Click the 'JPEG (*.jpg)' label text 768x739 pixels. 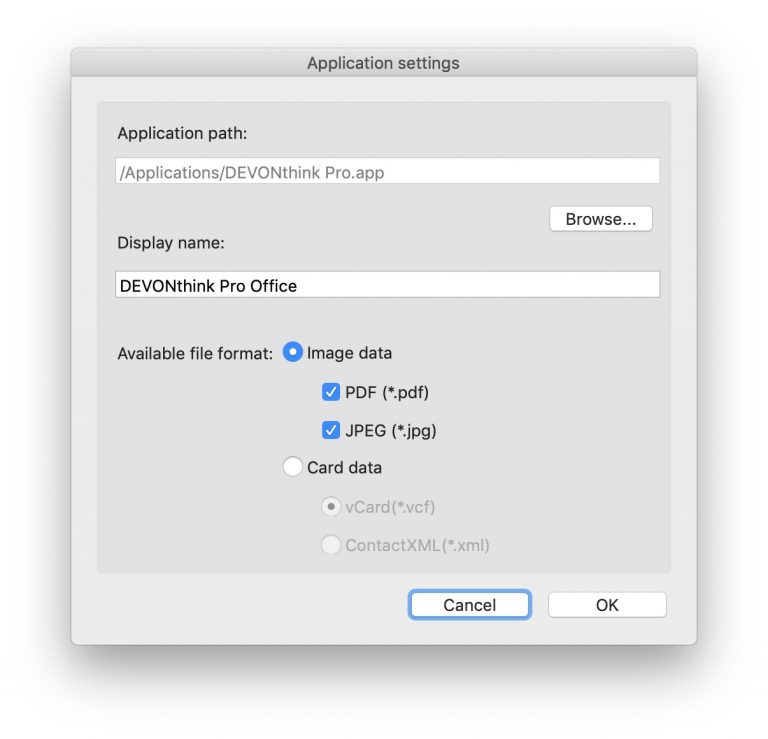coord(390,430)
